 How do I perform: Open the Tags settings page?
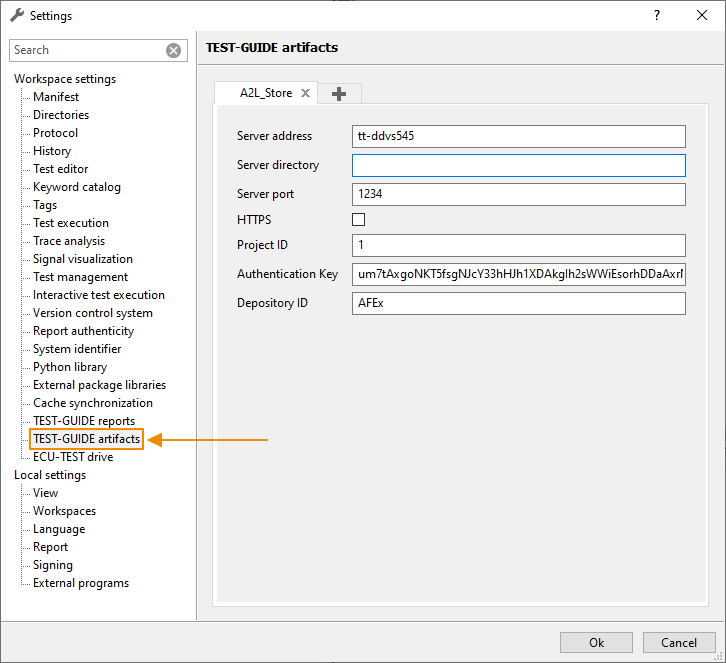(45, 205)
